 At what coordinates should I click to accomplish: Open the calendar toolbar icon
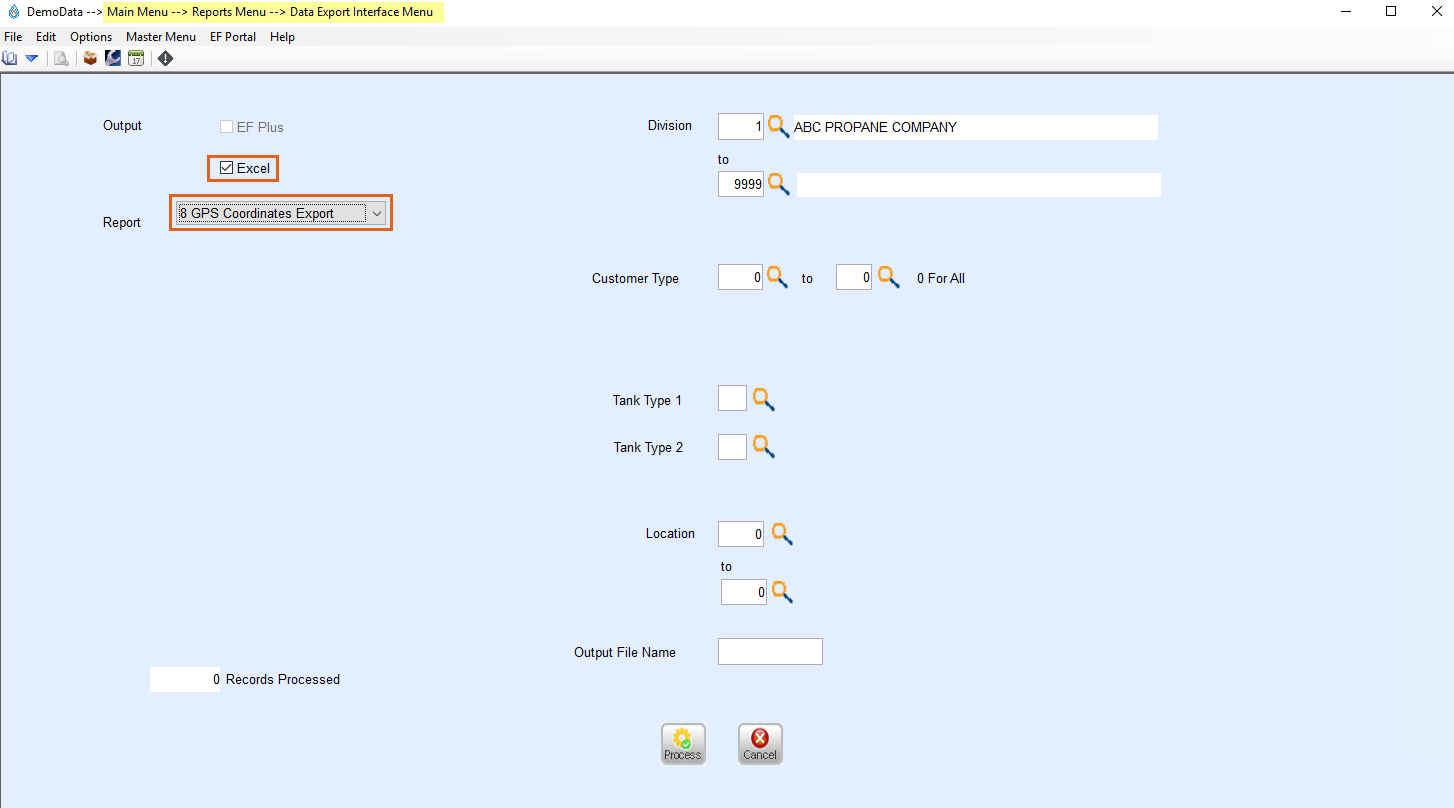pyautogui.click(x=136, y=59)
